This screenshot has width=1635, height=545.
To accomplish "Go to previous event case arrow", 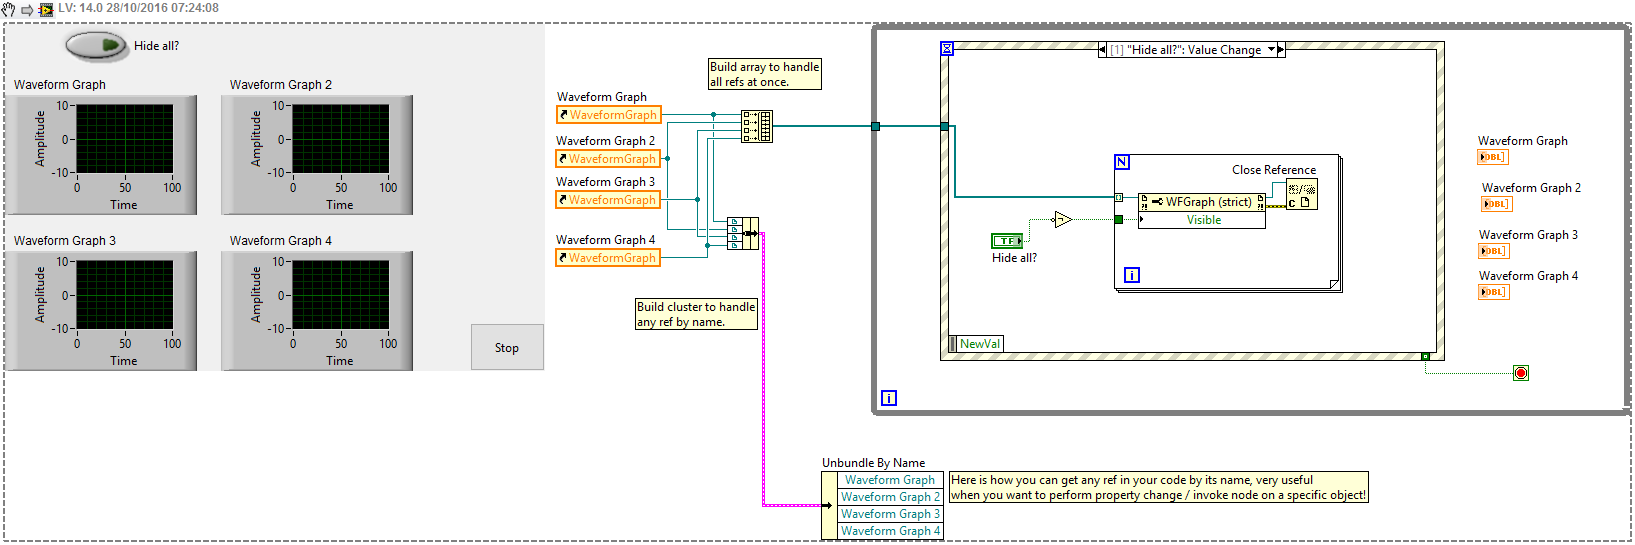I will pyautogui.click(x=1103, y=49).
